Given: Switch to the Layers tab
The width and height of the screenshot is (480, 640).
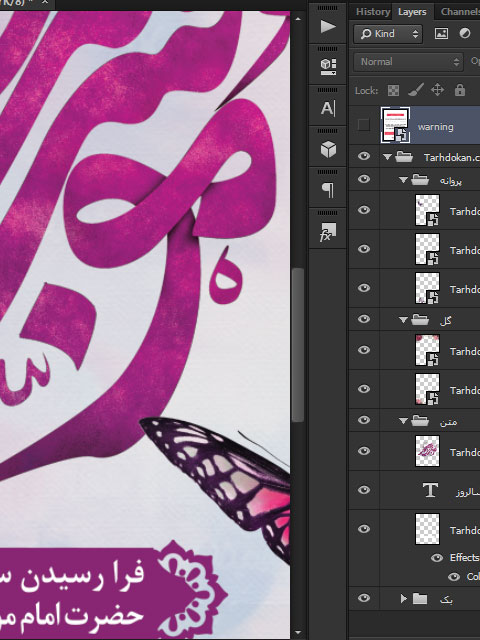Looking at the screenshot, I should [x=412, y=12].
